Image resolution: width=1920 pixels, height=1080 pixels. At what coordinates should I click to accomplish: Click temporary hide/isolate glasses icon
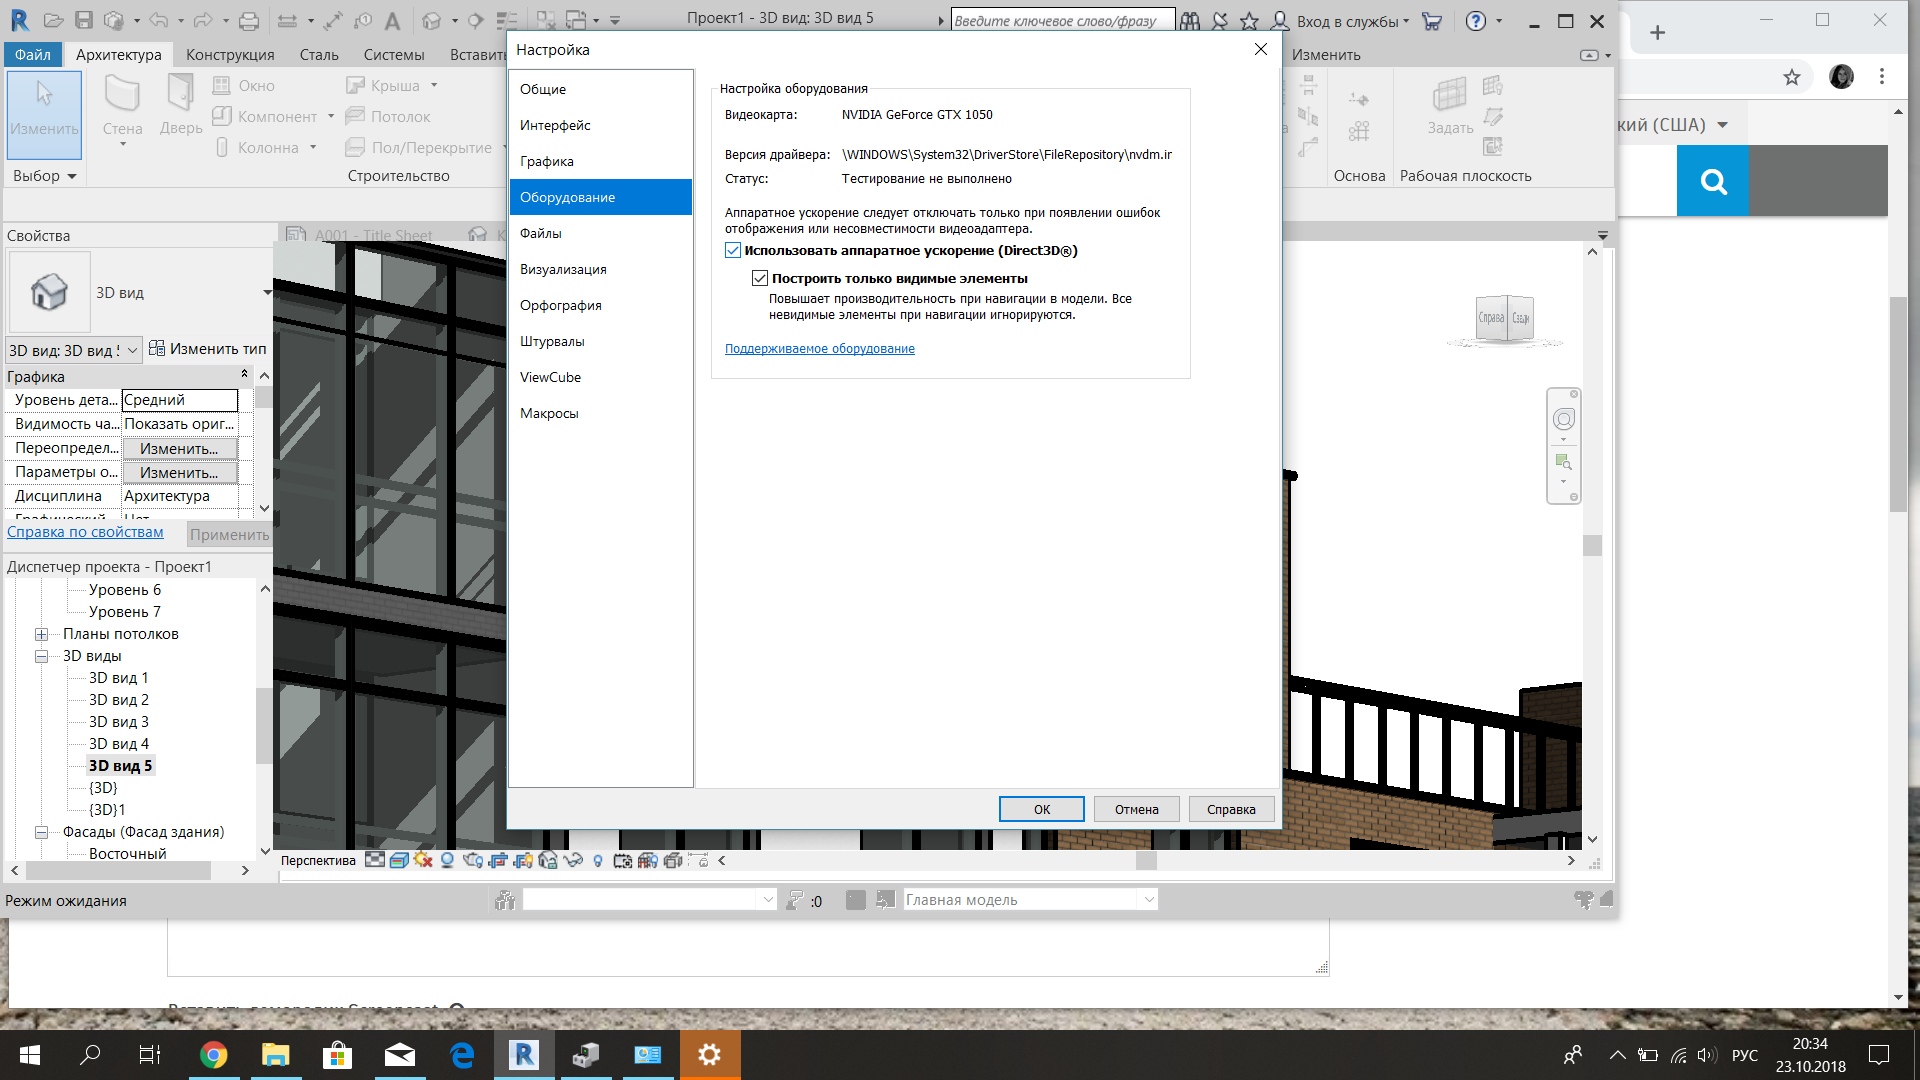coord(573,860)
